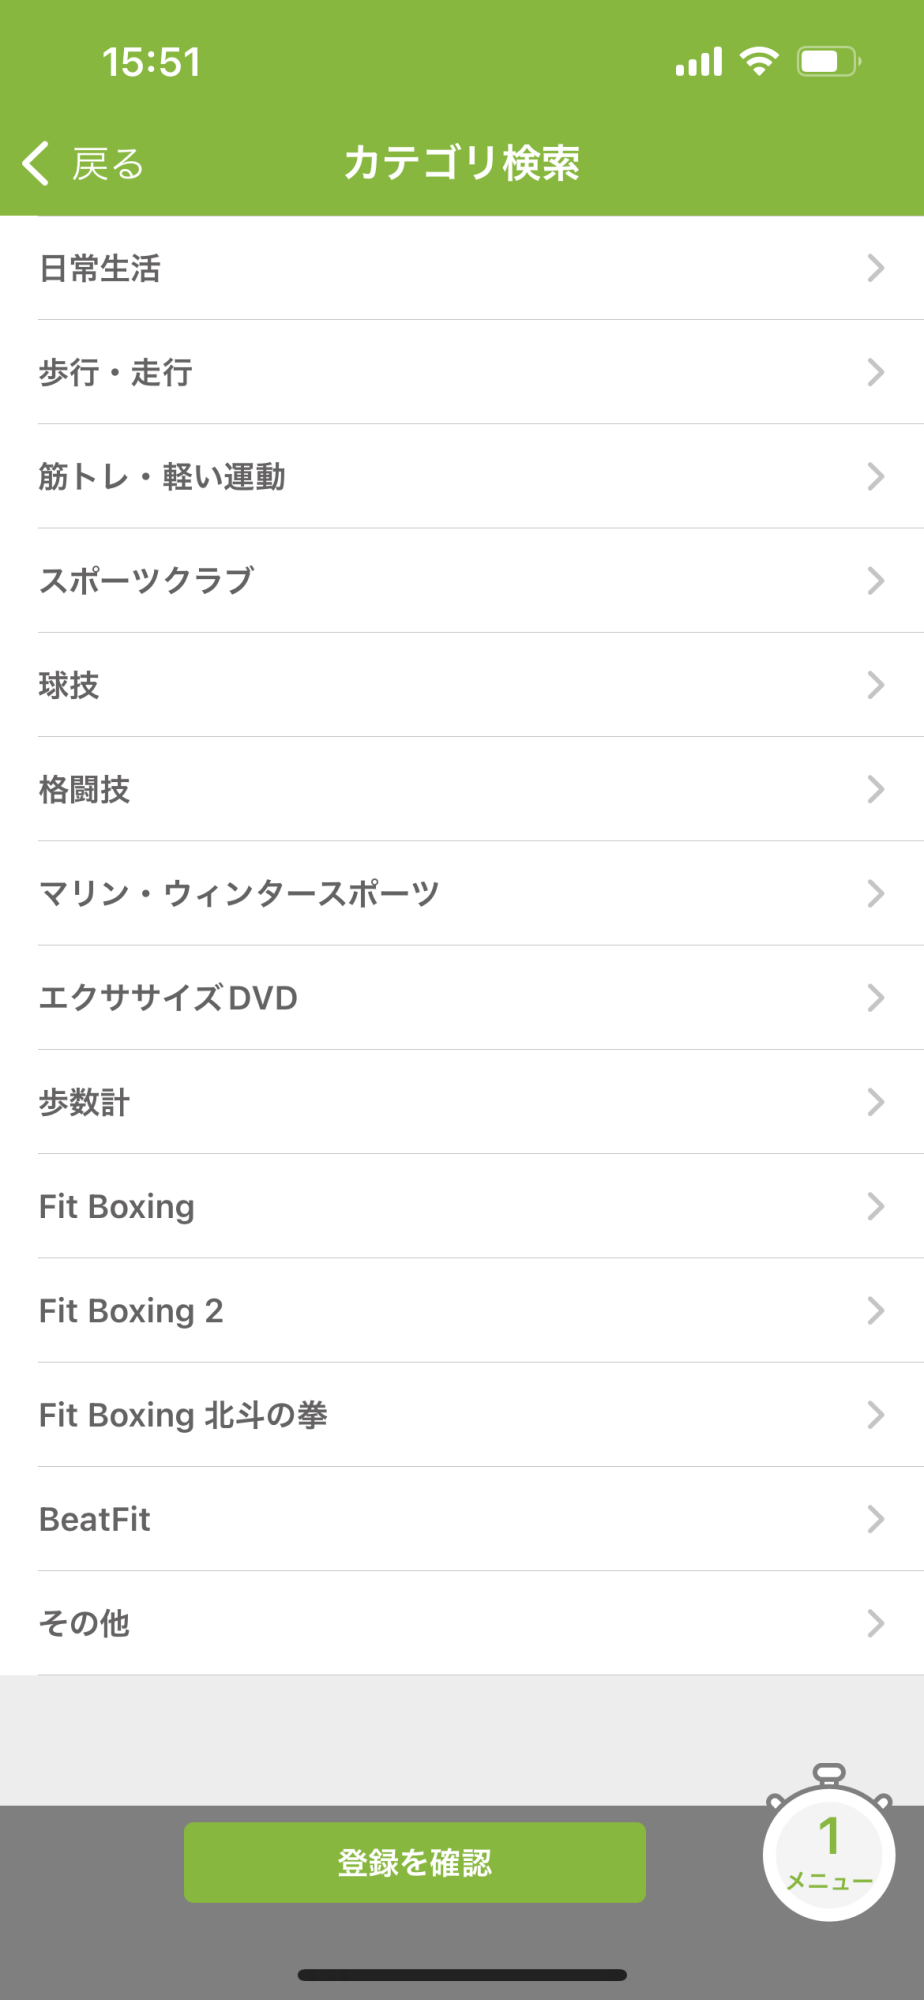Tap the 15:51 clock in the status bar

coord(151,62)
